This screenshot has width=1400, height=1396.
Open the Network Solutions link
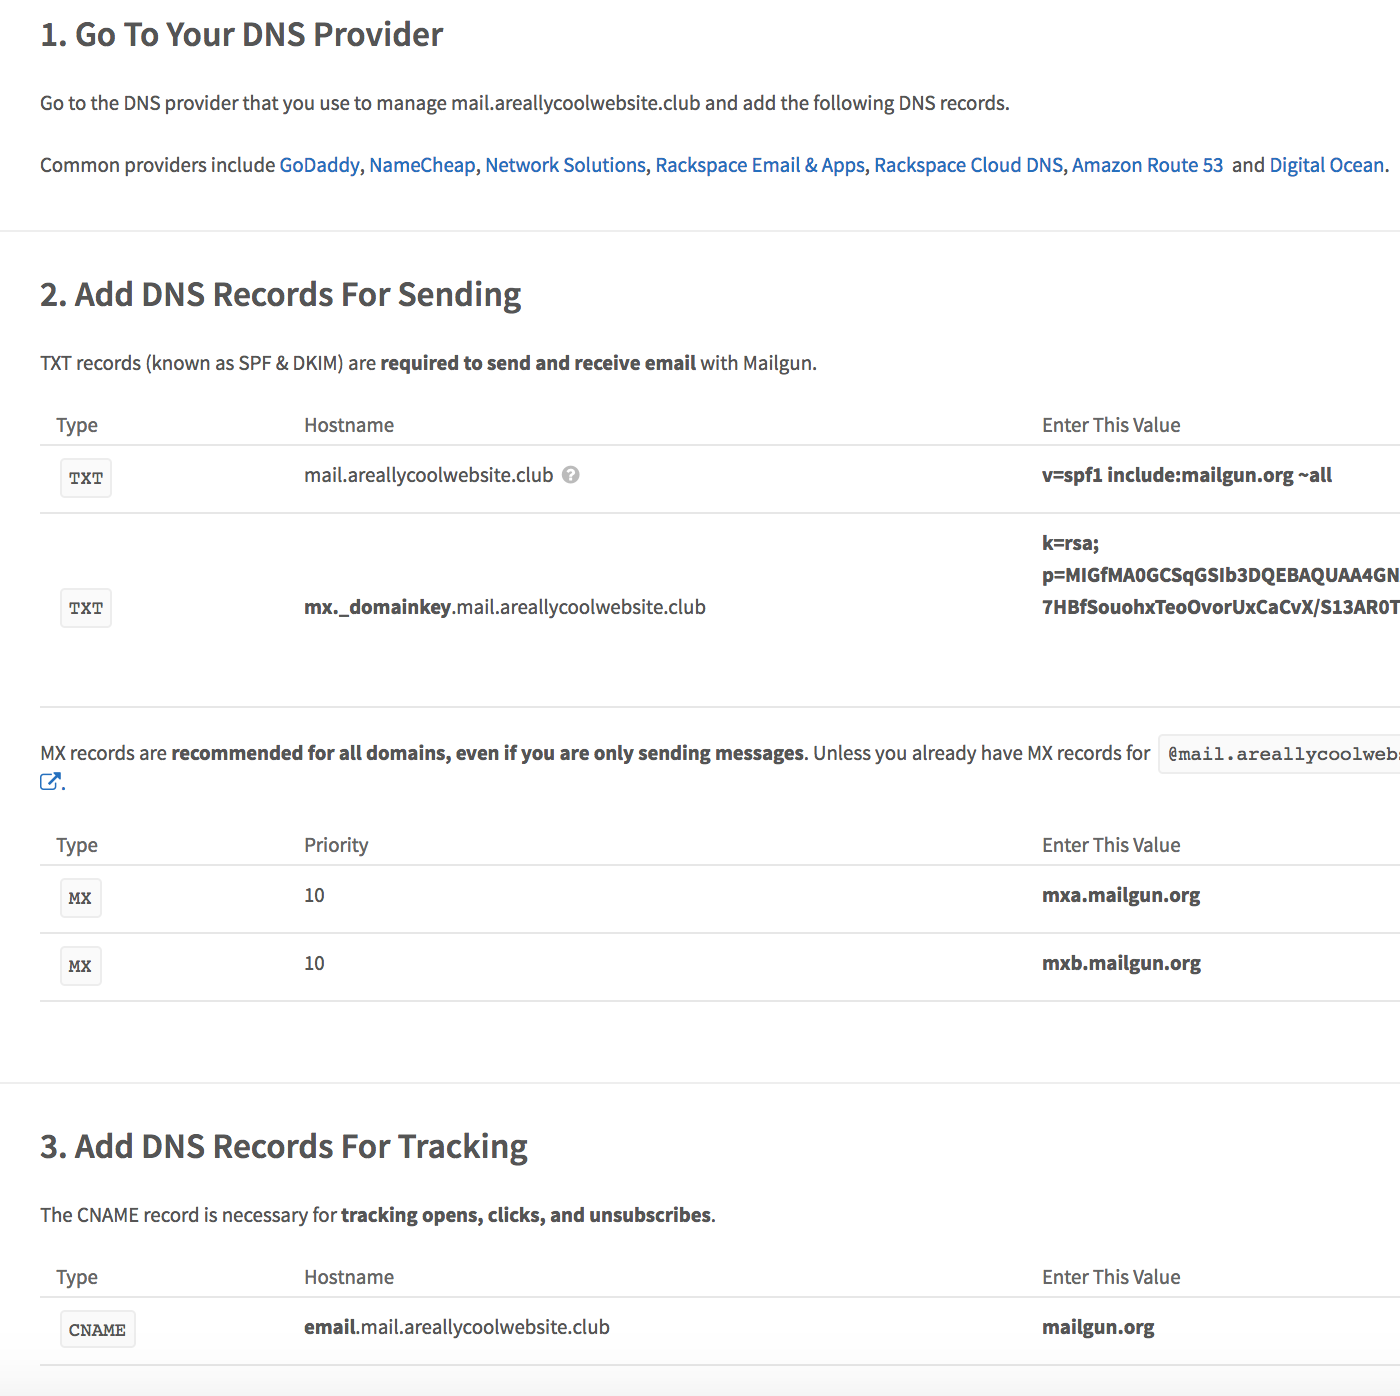pos(565,165)
